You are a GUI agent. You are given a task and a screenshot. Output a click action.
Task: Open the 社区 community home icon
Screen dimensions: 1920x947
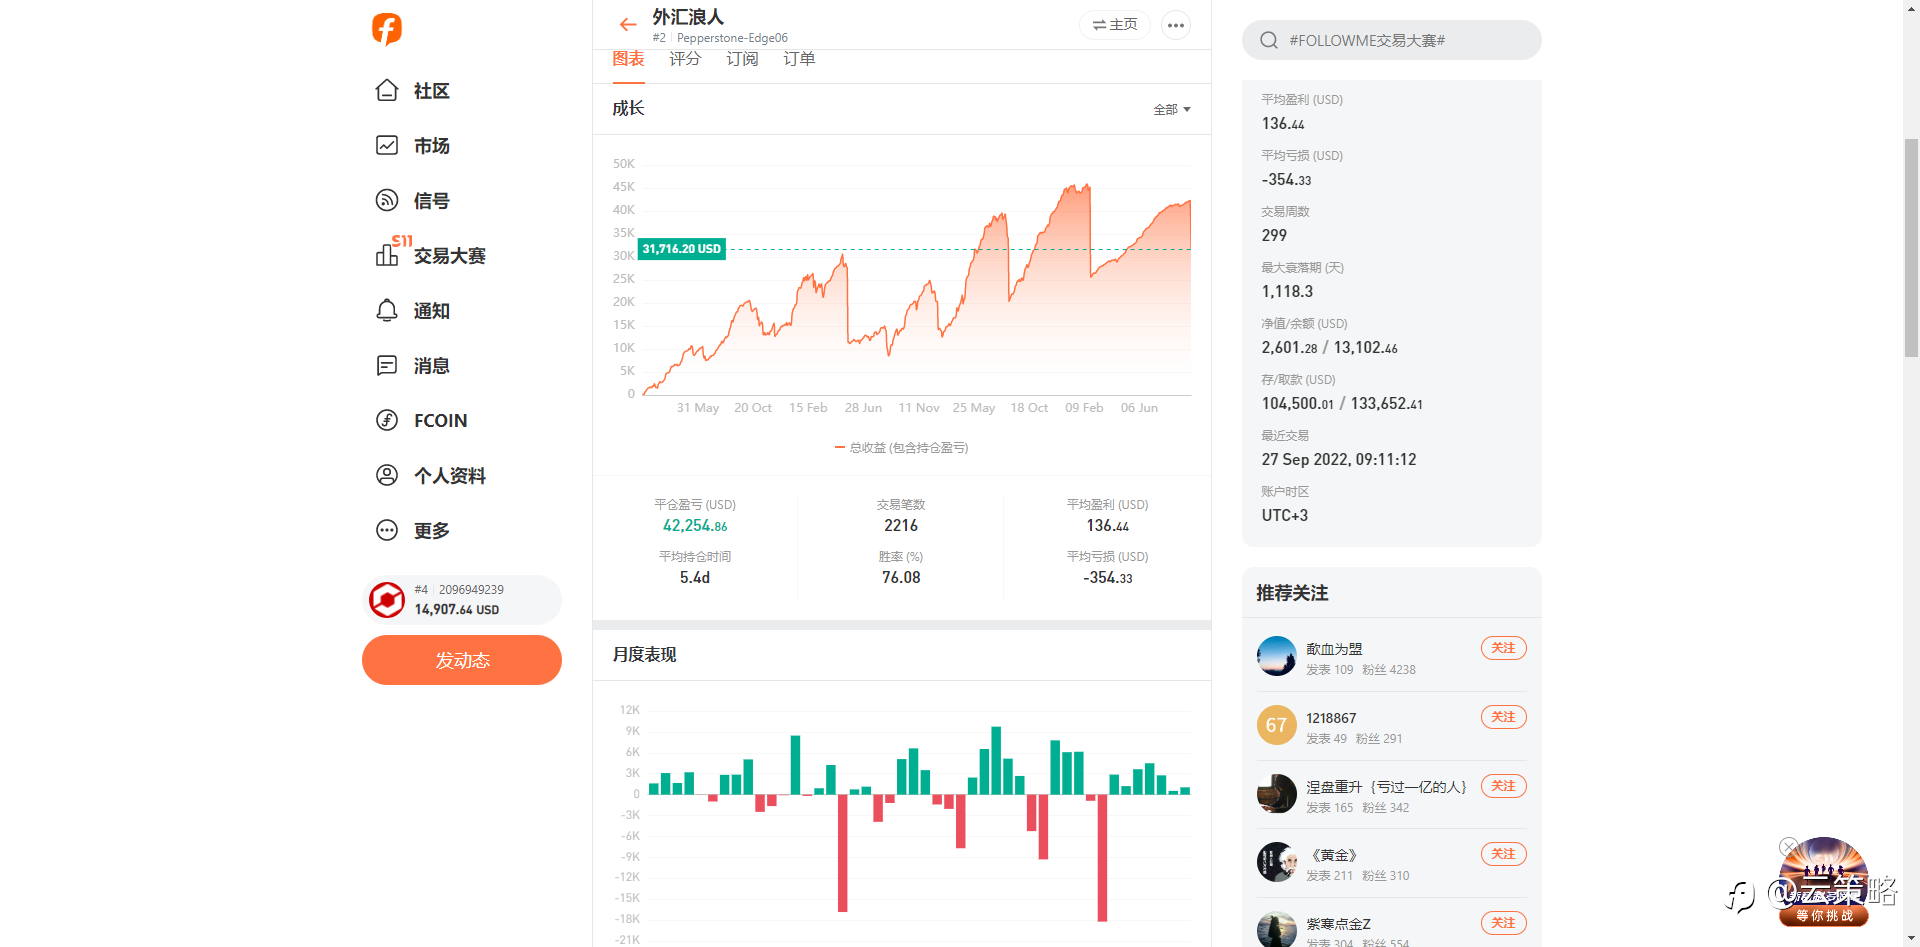tap(387, 91)
